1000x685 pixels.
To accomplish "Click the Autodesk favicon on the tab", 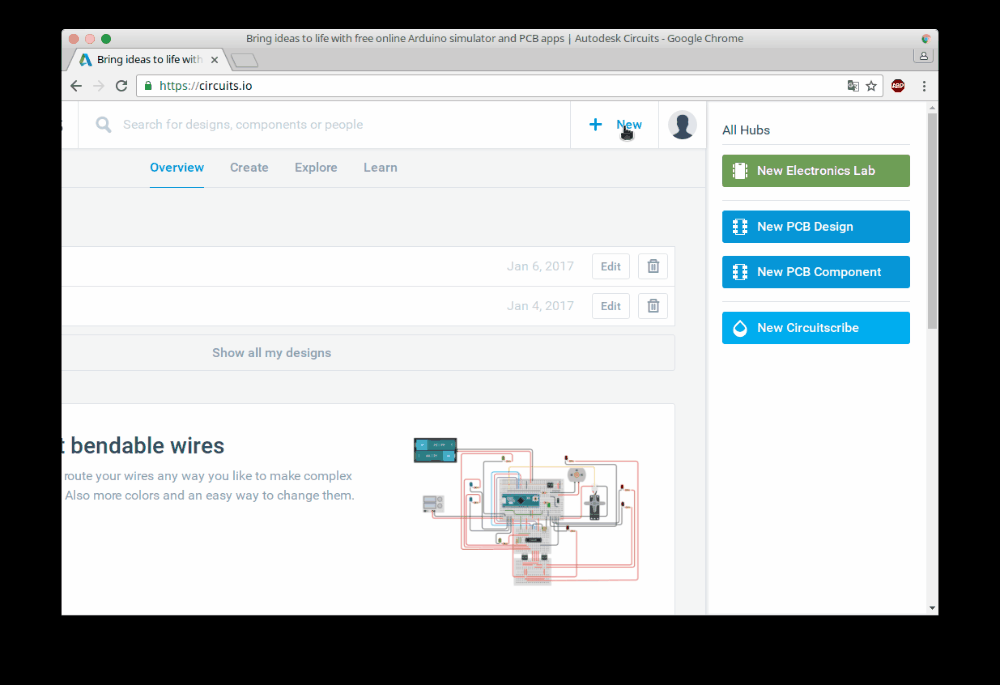I will [85, 59].
